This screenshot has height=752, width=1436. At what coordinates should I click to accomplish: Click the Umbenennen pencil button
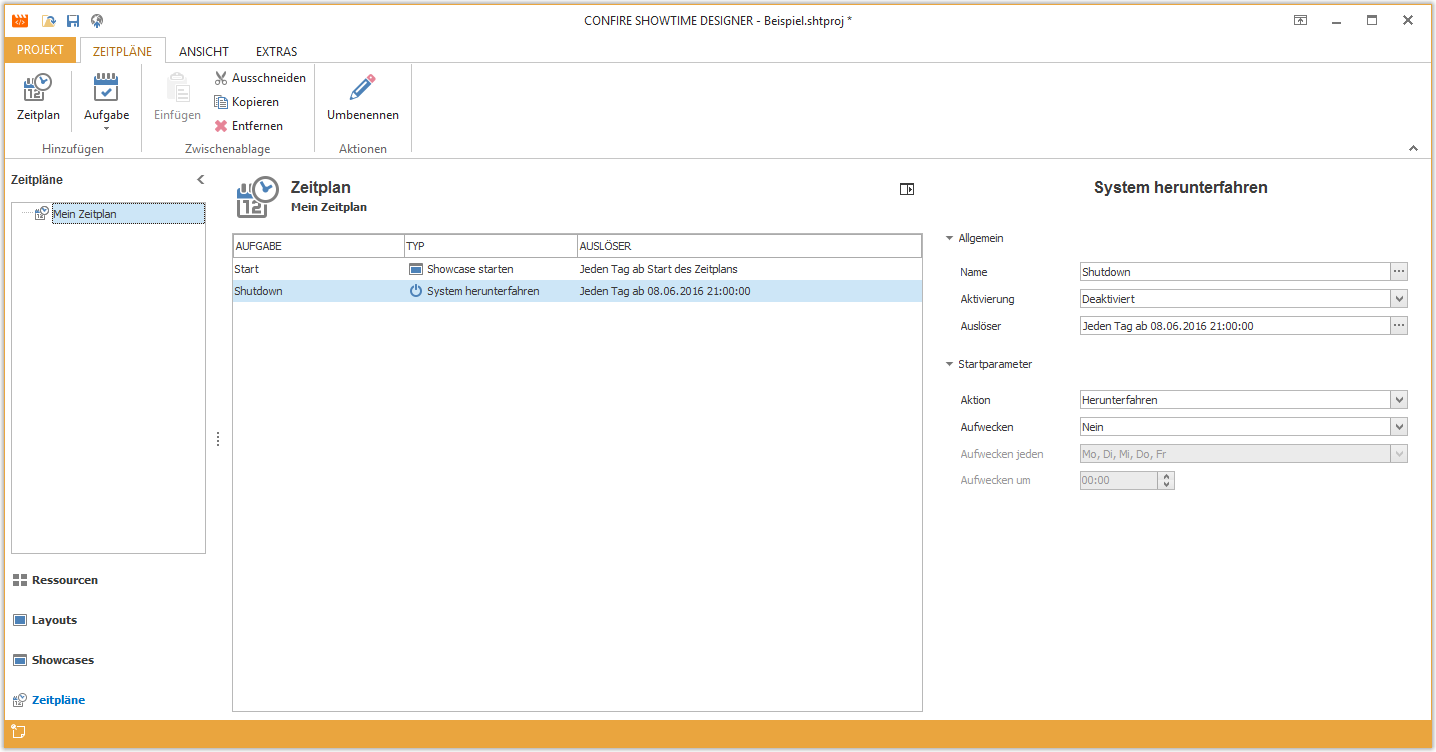(363, 98)
